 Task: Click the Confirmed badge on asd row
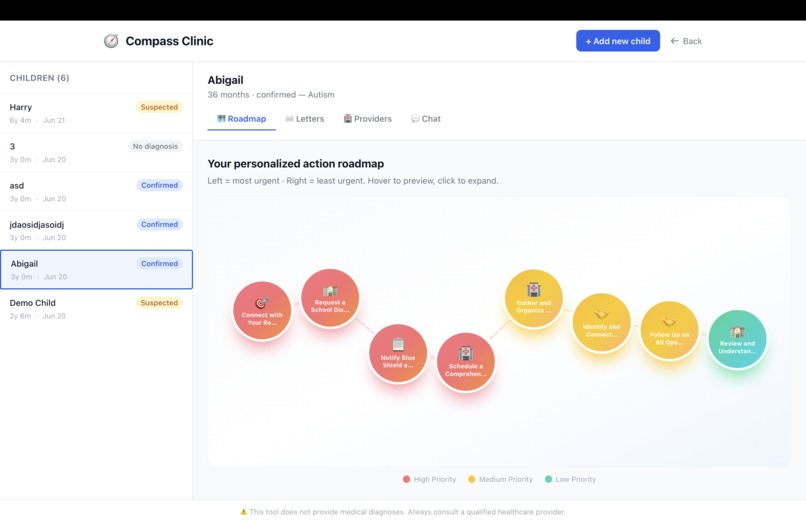click(x=159, y=185)
